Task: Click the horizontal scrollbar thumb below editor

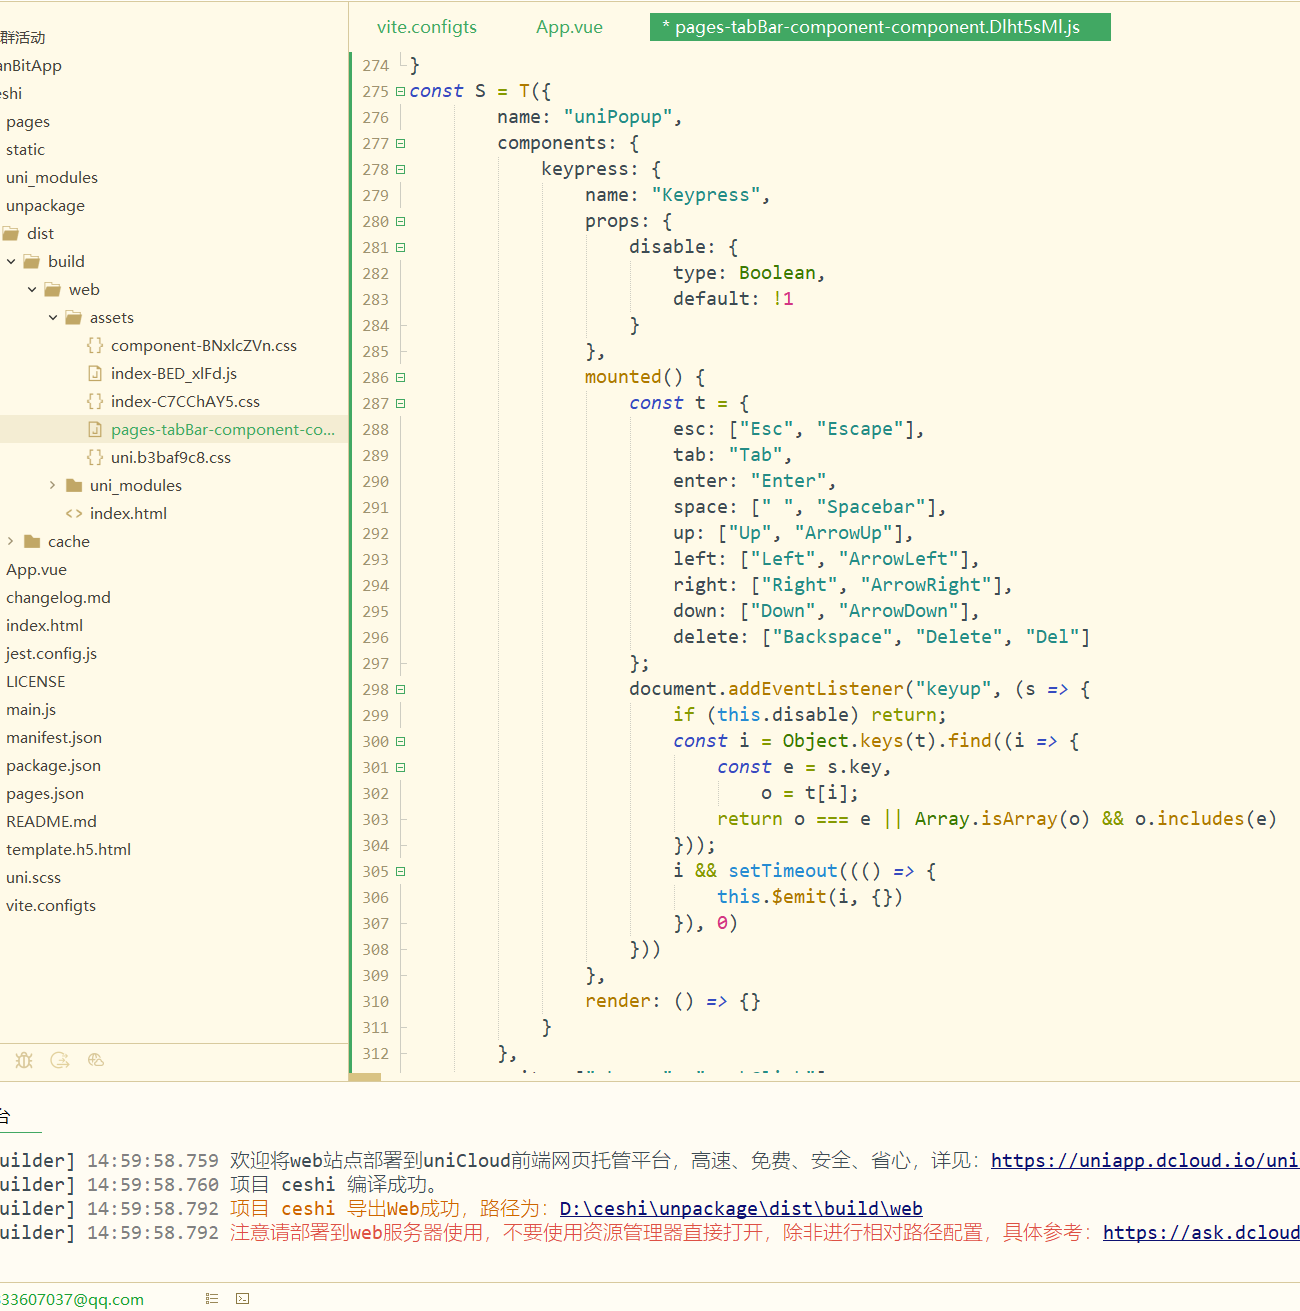Action: tap(365, 1077)
